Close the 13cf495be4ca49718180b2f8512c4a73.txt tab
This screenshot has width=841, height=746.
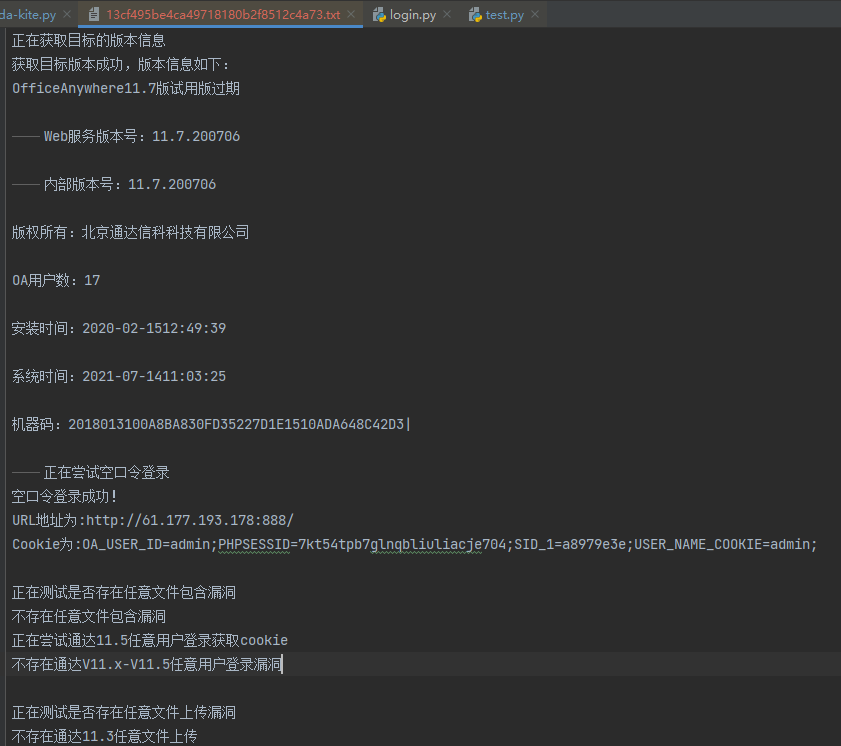click(351, 14)
